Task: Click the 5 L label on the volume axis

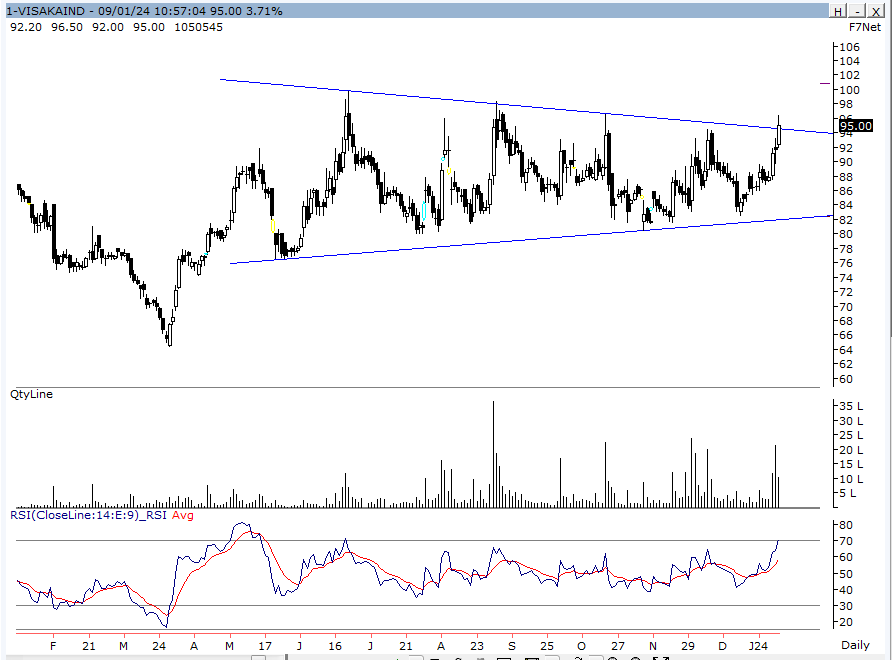Action: (848, 493)
